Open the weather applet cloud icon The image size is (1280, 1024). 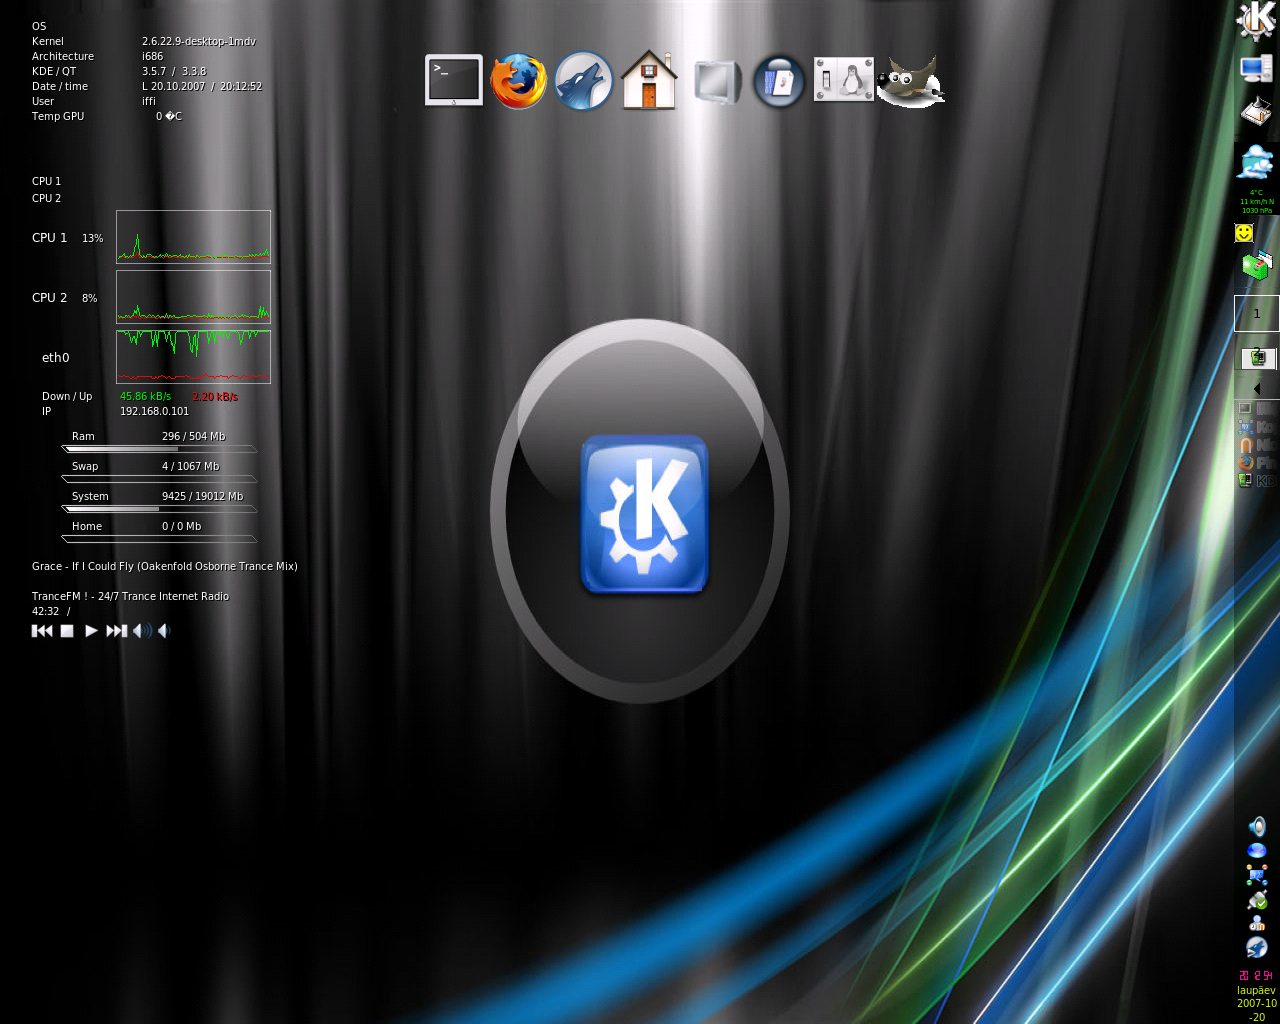tap(1256, 163)
